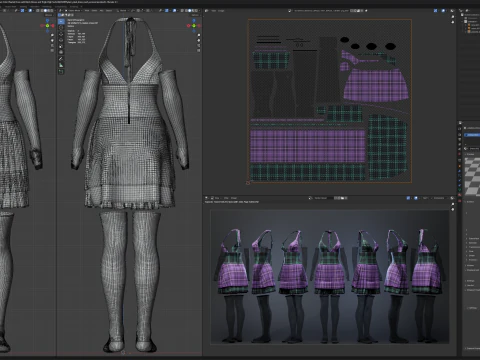This screenshot has width=480, height=360.
Task: Open View menu in UV image editor
Action: pyautogui.click(x=214, y=11)
